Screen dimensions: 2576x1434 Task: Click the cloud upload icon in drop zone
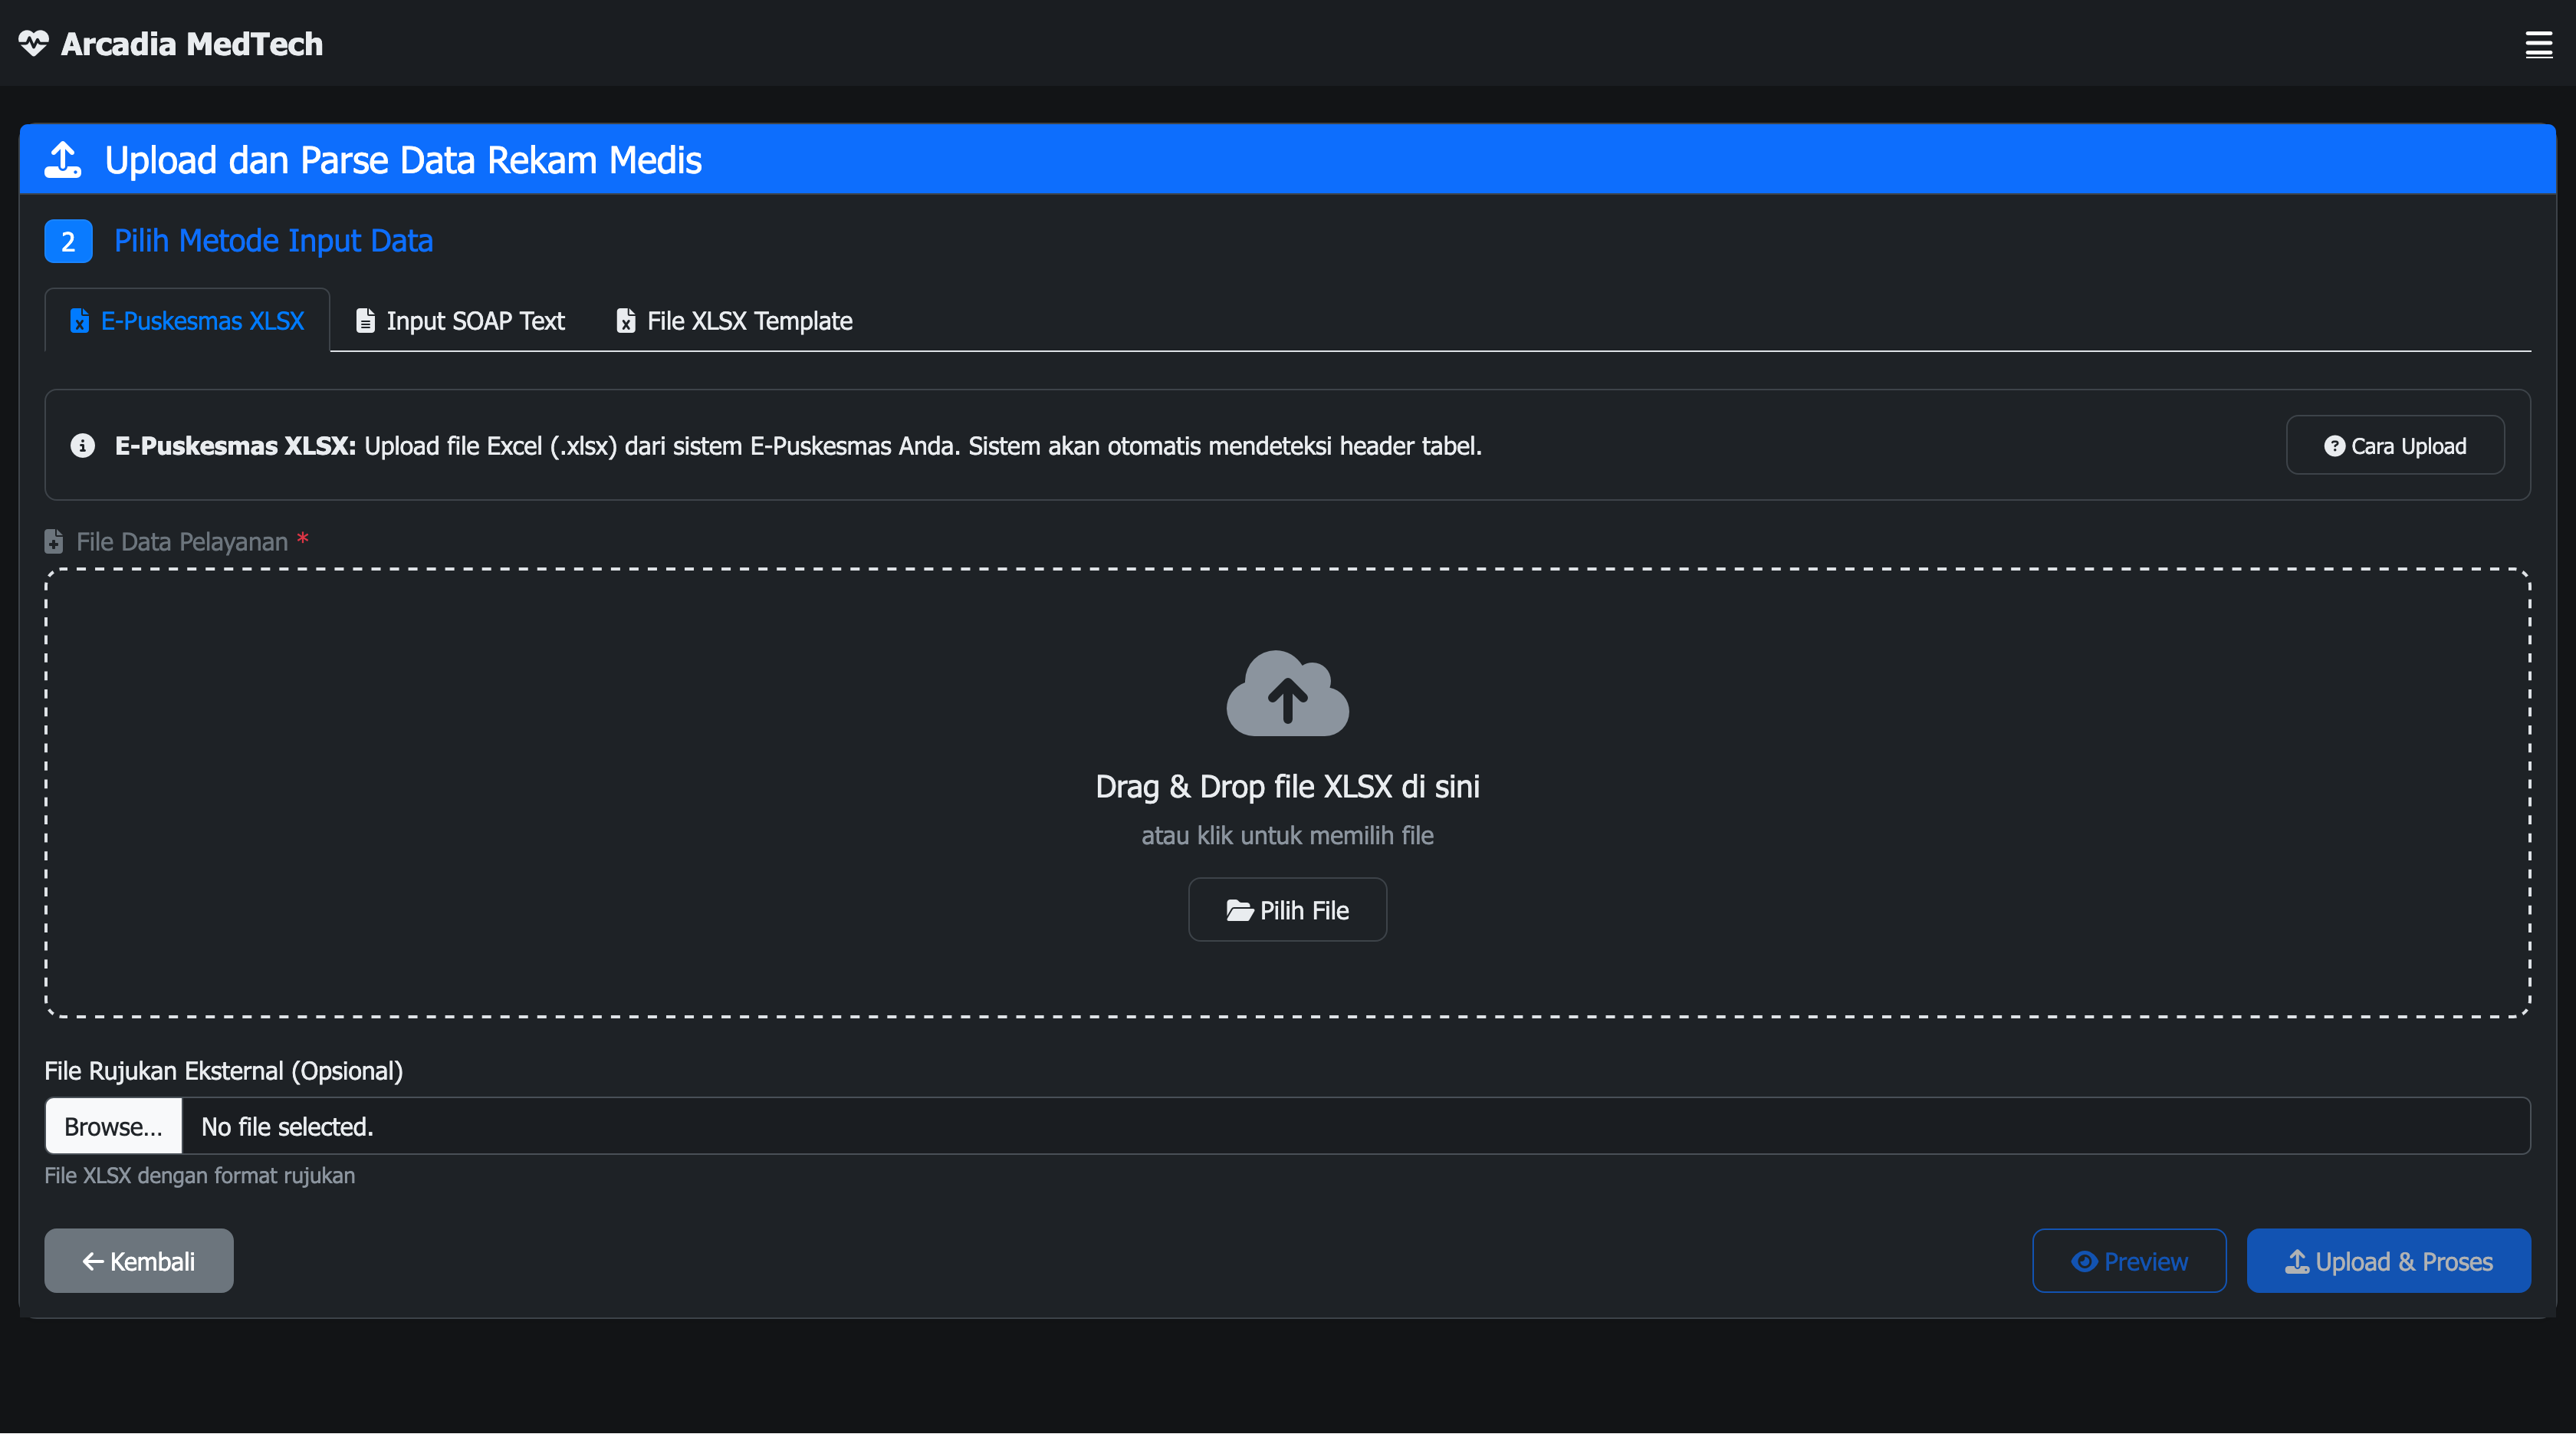point(1287,694)
